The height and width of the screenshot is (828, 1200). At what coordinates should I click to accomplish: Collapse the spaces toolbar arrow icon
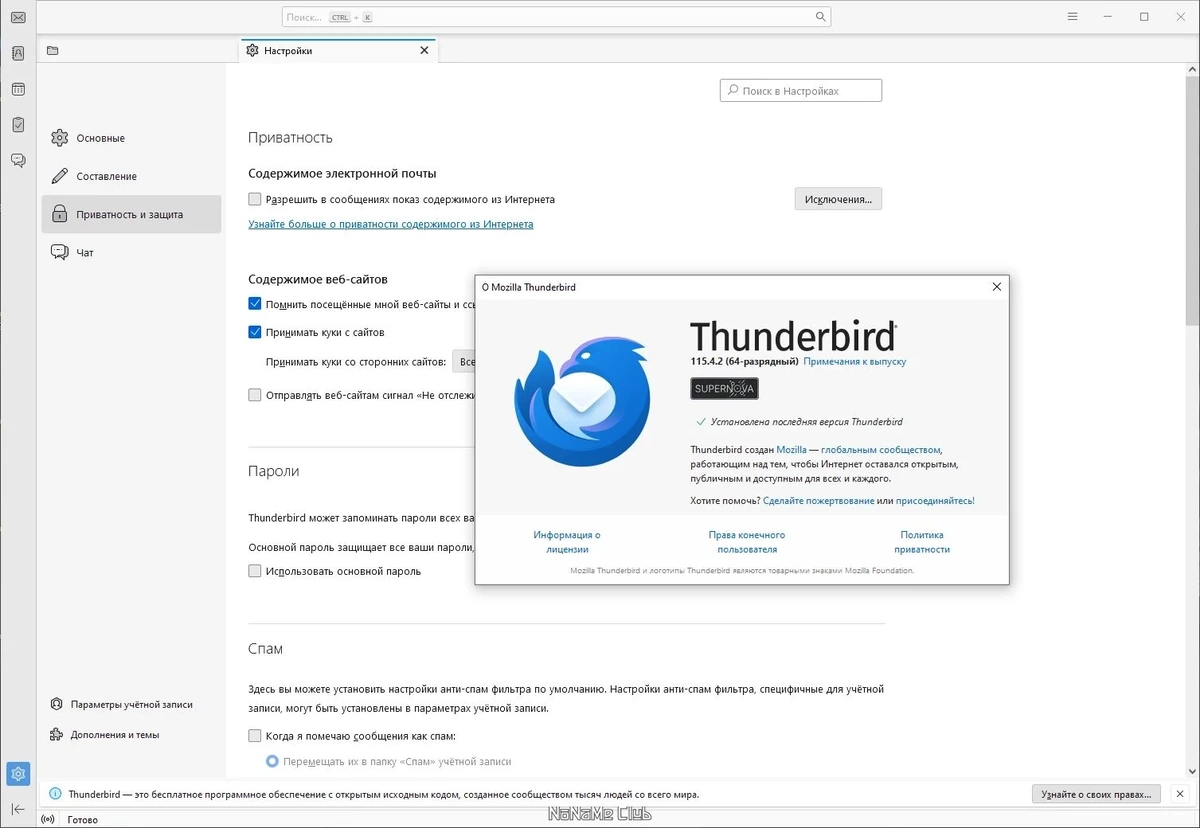pyautogui.click(x=18, y=809)
